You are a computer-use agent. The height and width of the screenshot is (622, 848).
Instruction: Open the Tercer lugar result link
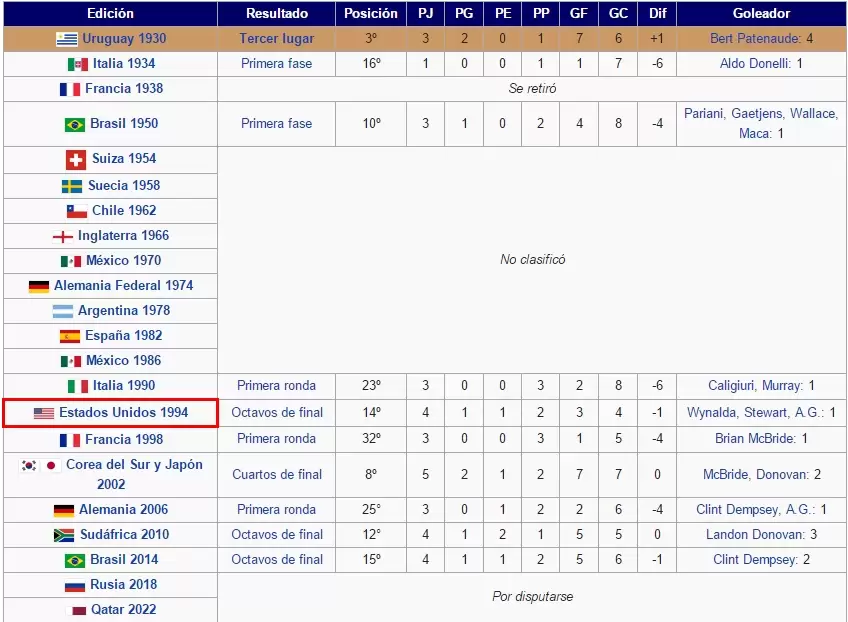point(276,39)
